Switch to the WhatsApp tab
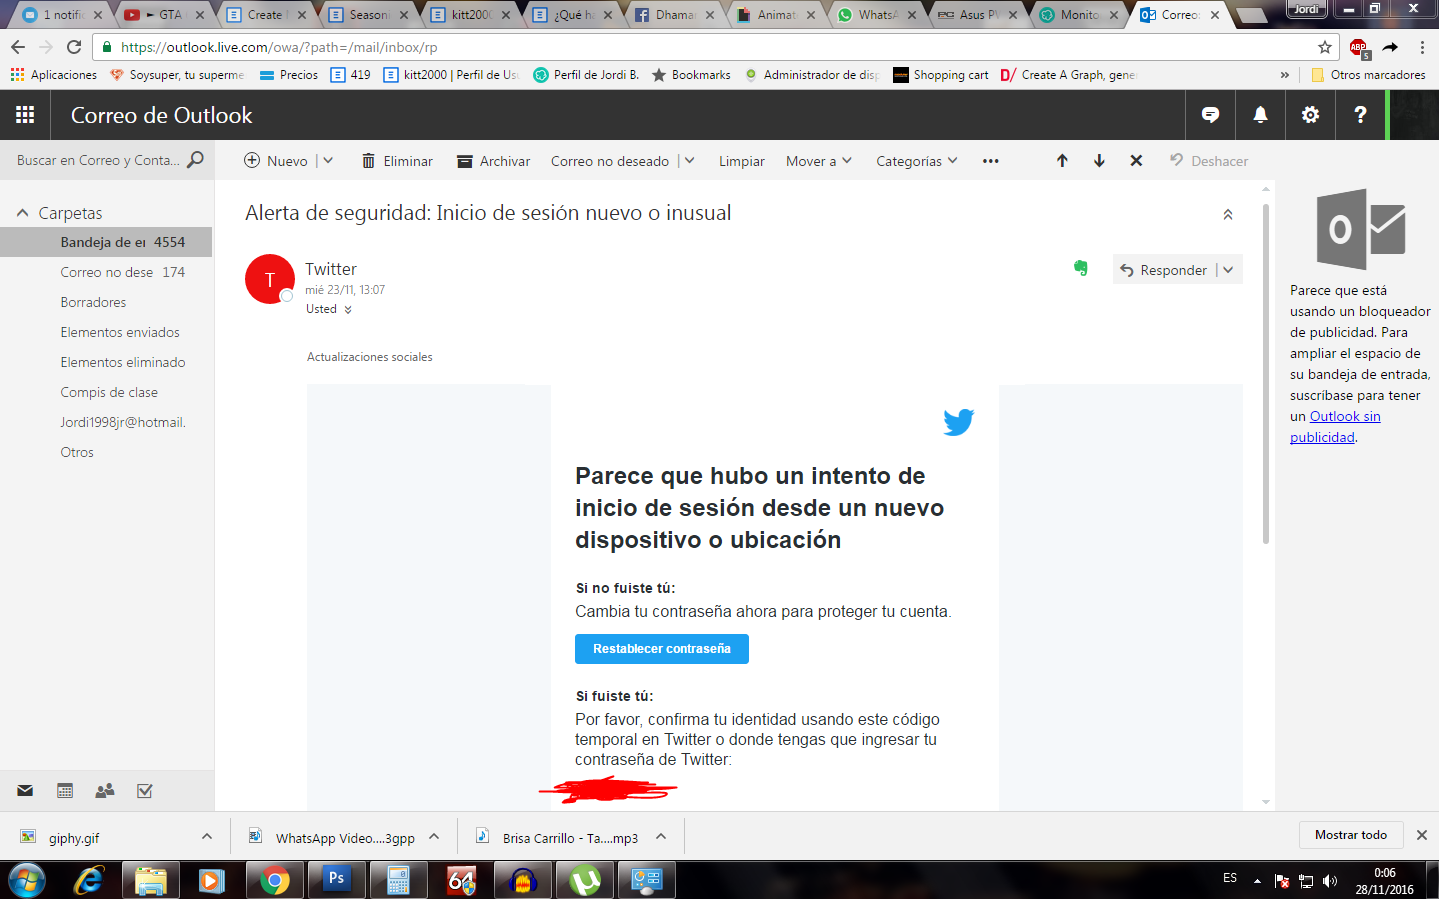1439x899 pixels. coord(875,14)
